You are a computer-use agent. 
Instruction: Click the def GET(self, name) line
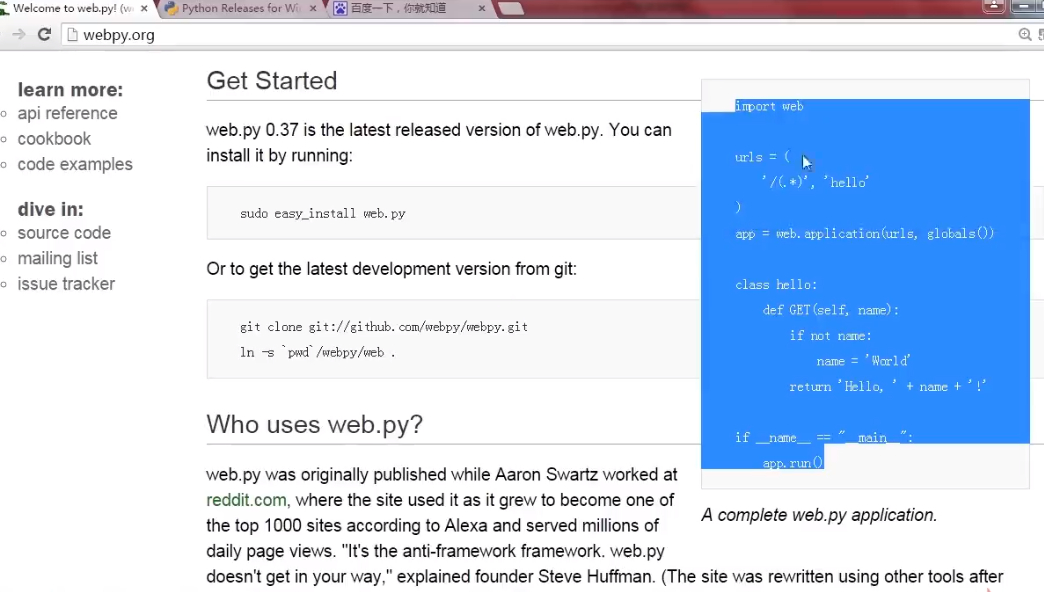830,310
